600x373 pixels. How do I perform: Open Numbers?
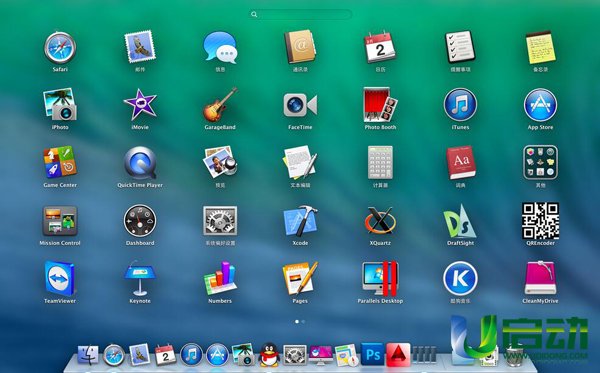pyautogui.click(x=220, y=279)
